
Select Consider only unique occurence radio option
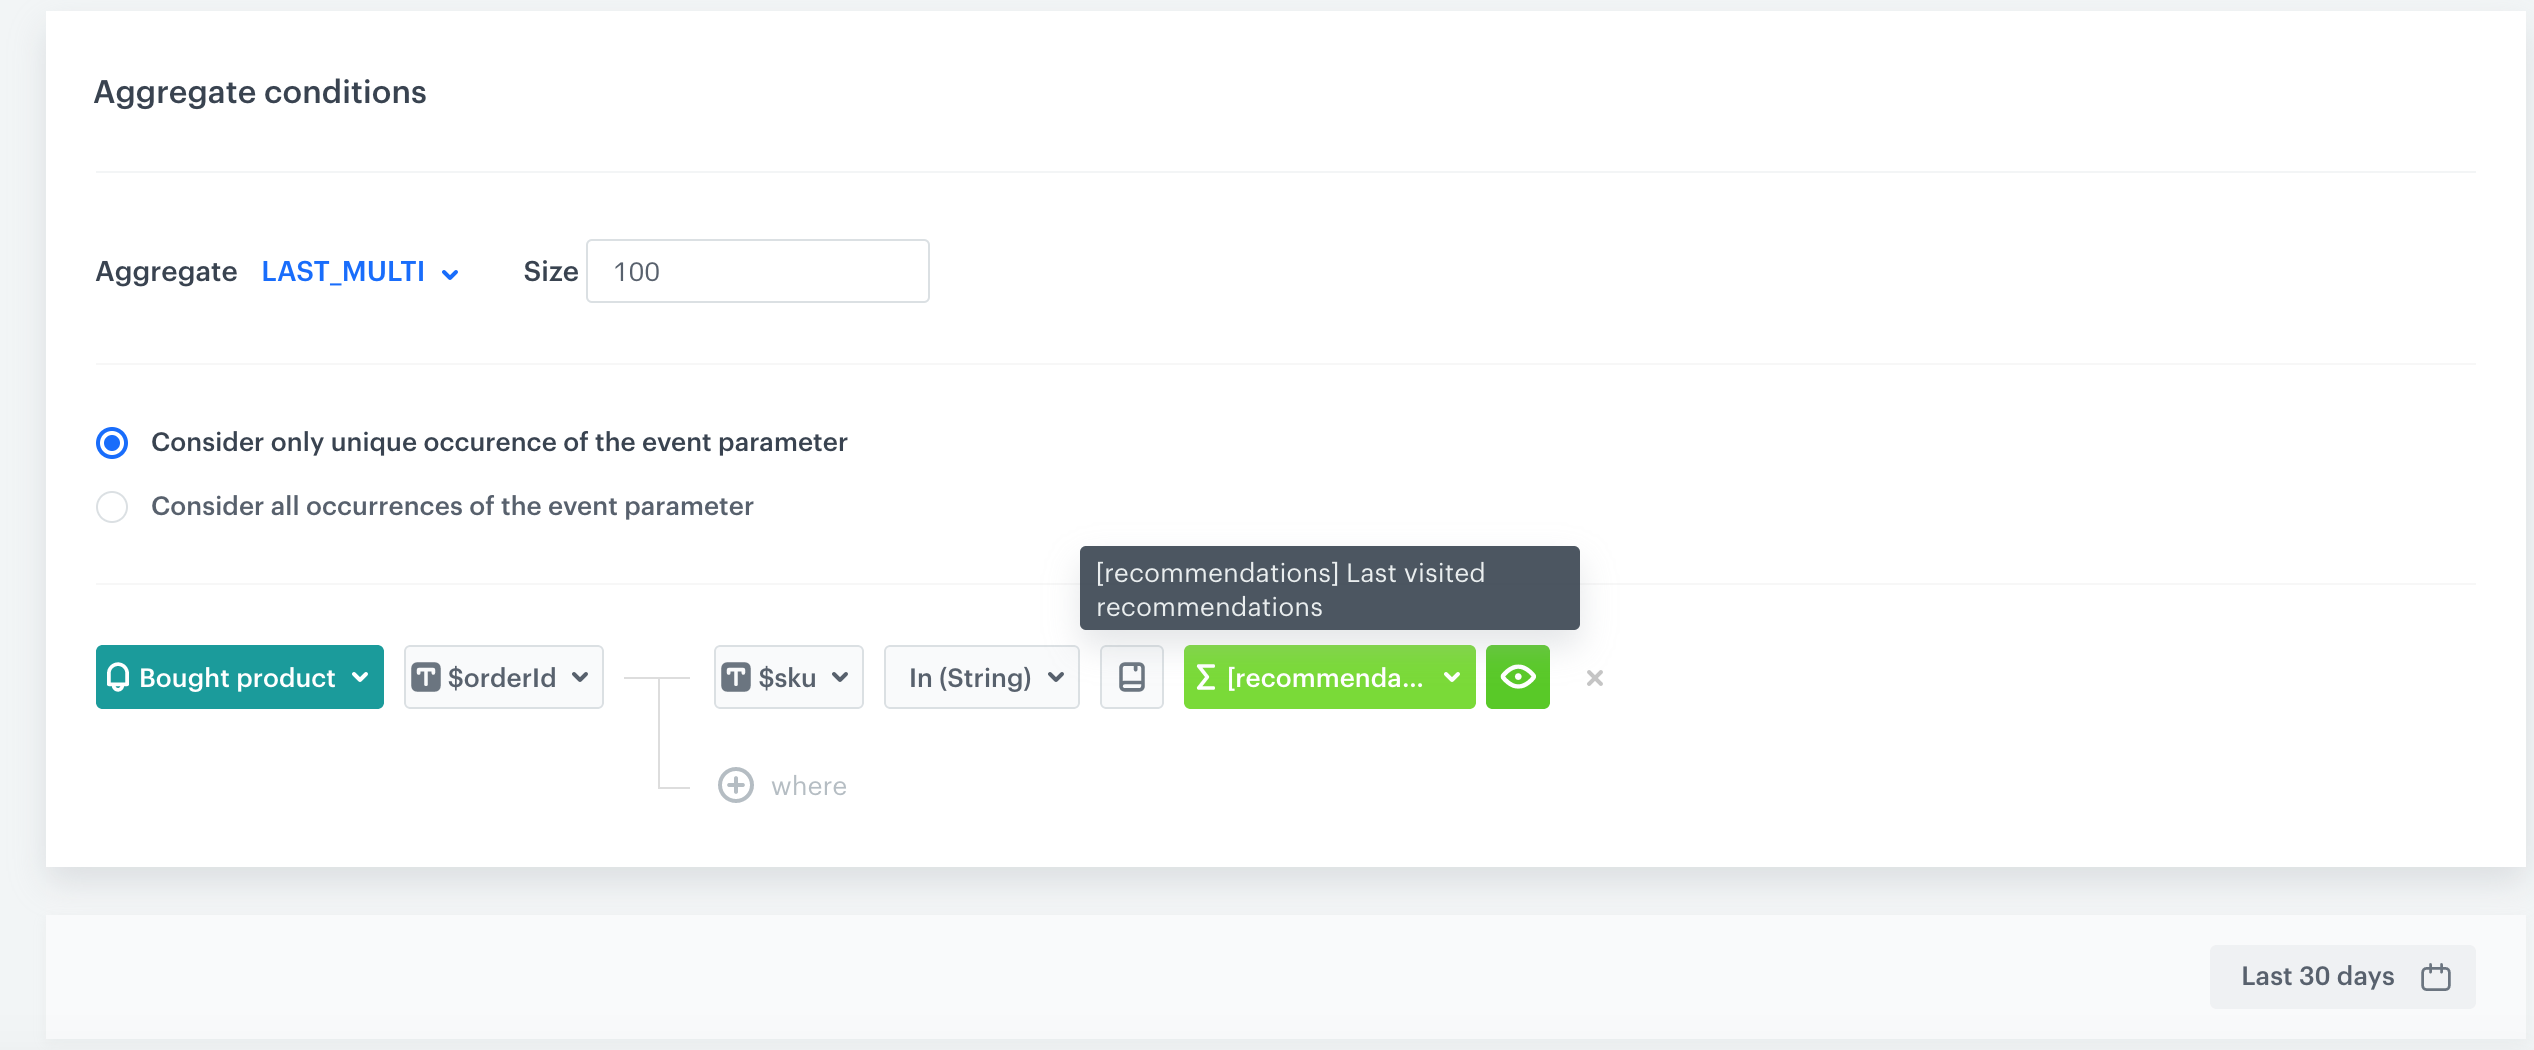(112, 442)
